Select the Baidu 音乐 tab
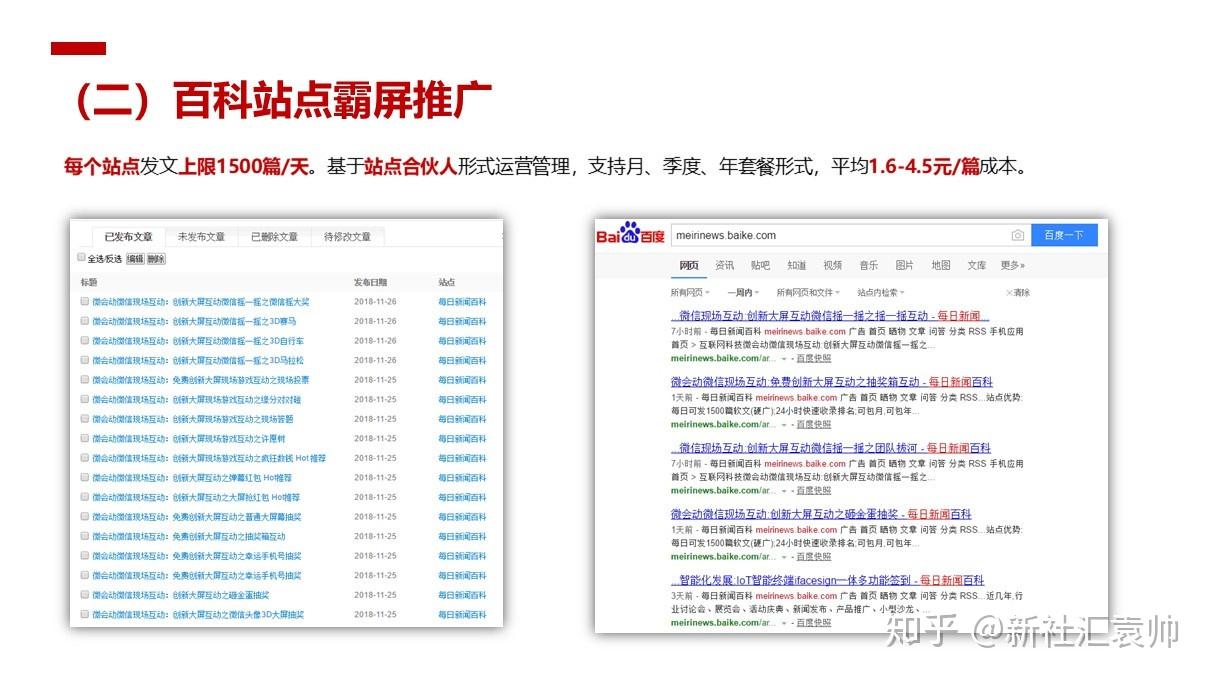 click(x=868, y=265)
